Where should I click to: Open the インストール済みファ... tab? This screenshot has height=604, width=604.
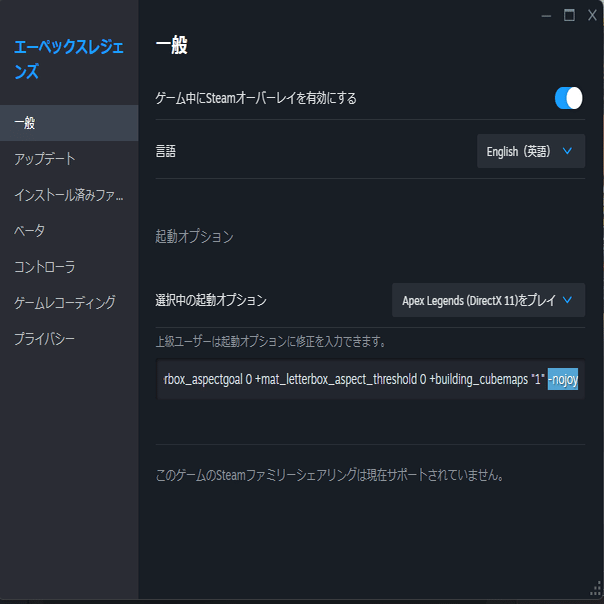69,195
